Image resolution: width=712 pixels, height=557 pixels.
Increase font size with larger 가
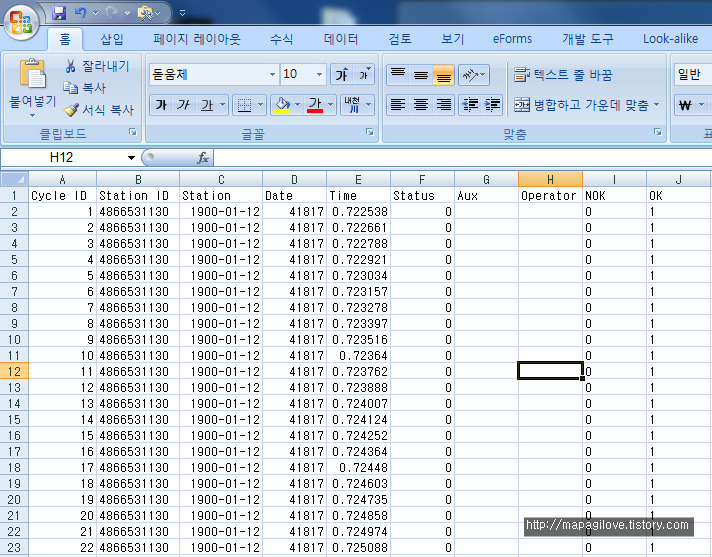point(341,74)
